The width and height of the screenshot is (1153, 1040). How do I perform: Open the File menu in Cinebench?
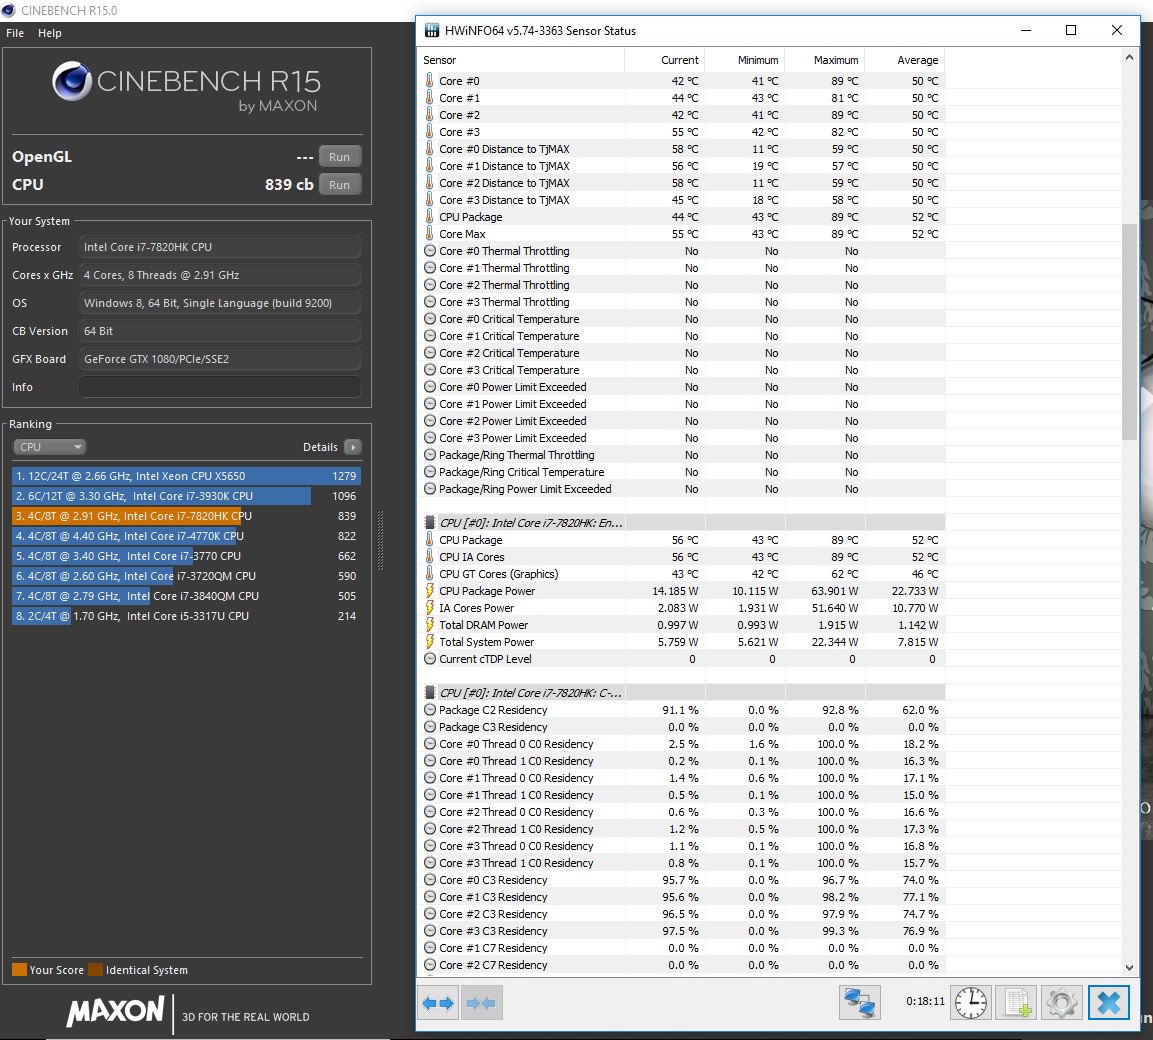point(15,33)
